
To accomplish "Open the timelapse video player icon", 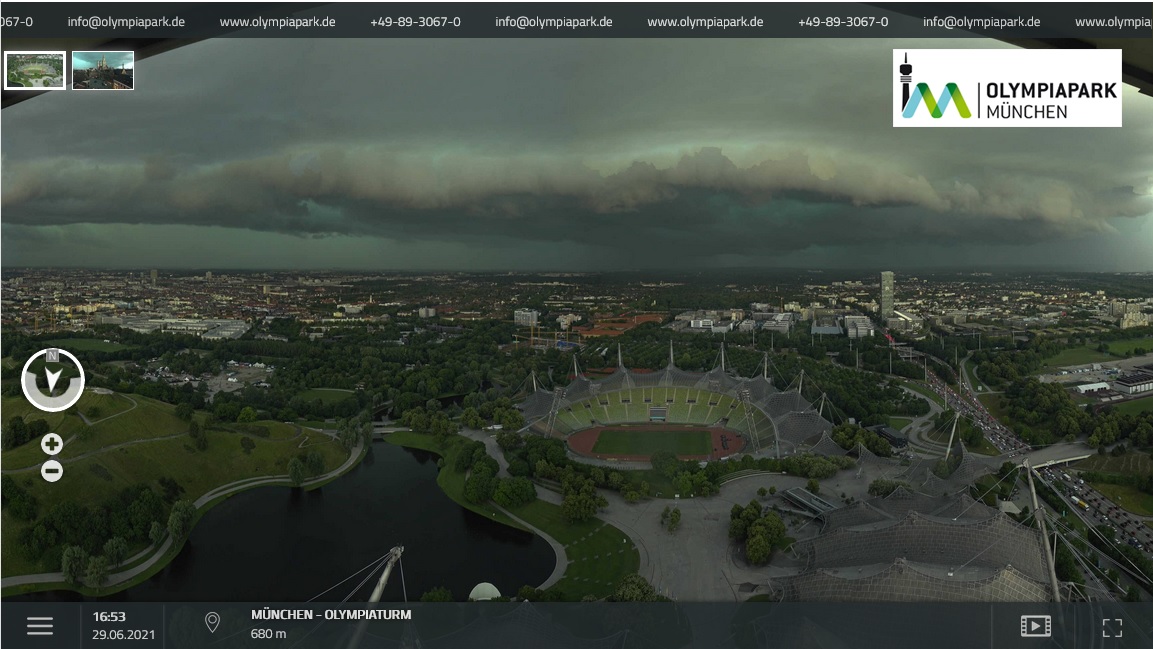I will (x=1035, y=626).
